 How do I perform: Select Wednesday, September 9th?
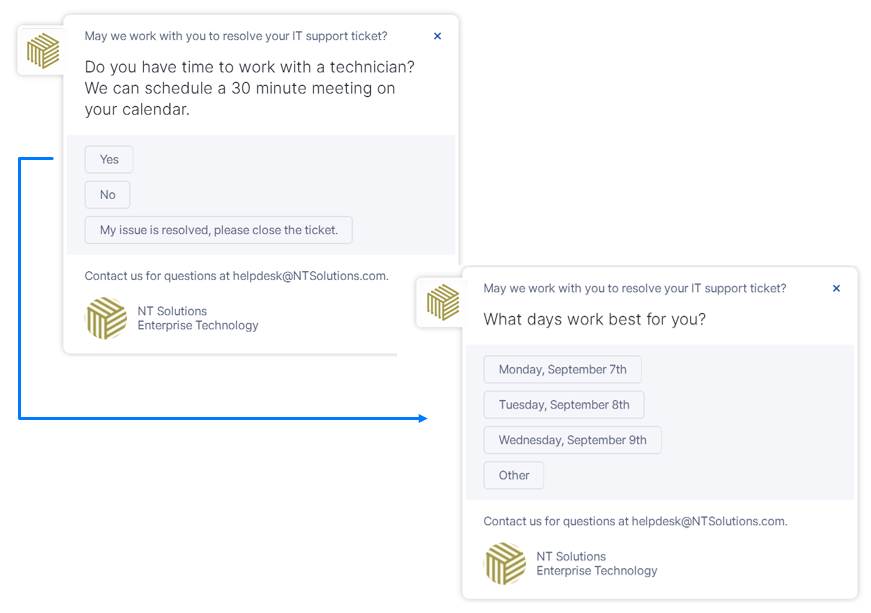pyautogui.click(x=572, y=440)
